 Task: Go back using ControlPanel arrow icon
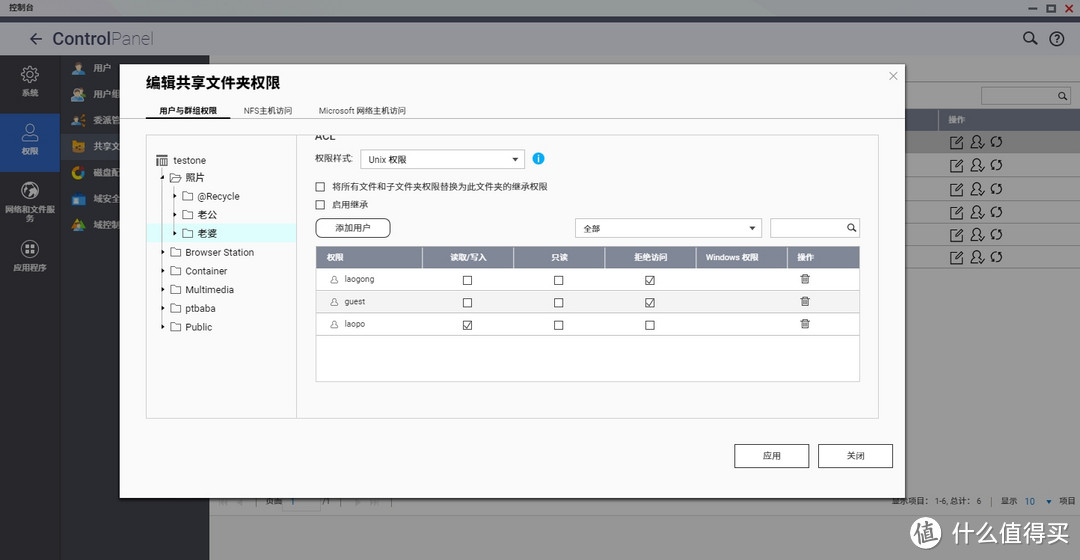(36, 39)
